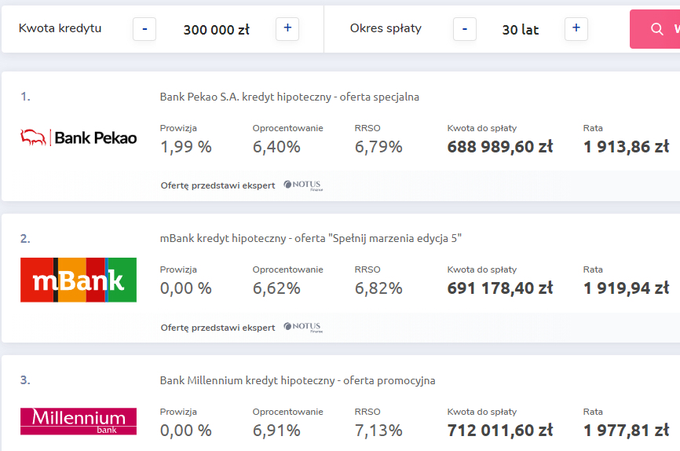The width and height of the screenshot is (680, 451).
Task: Select mBank RRSO value 6,82%
Action: [378, 288]
